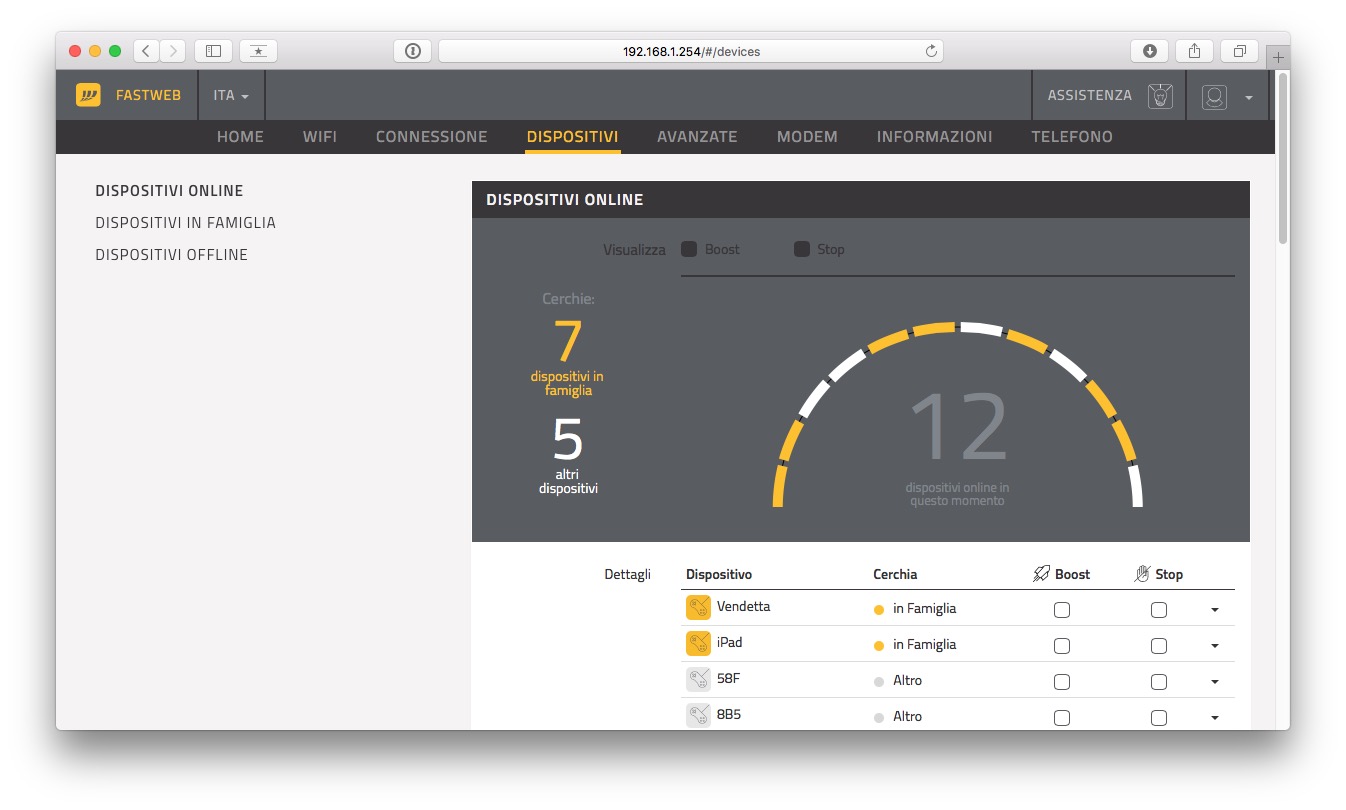This screenshot has height=810, width=1346.
Task: Click '5 altri dispositivi' count
Action: (568, 455)
